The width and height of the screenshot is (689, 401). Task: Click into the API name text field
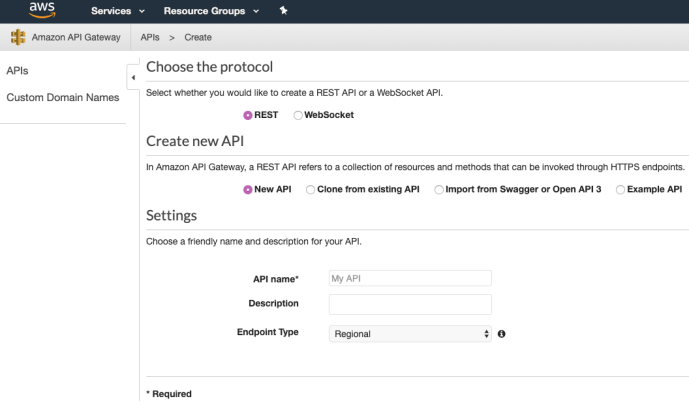tap(410, 278)
